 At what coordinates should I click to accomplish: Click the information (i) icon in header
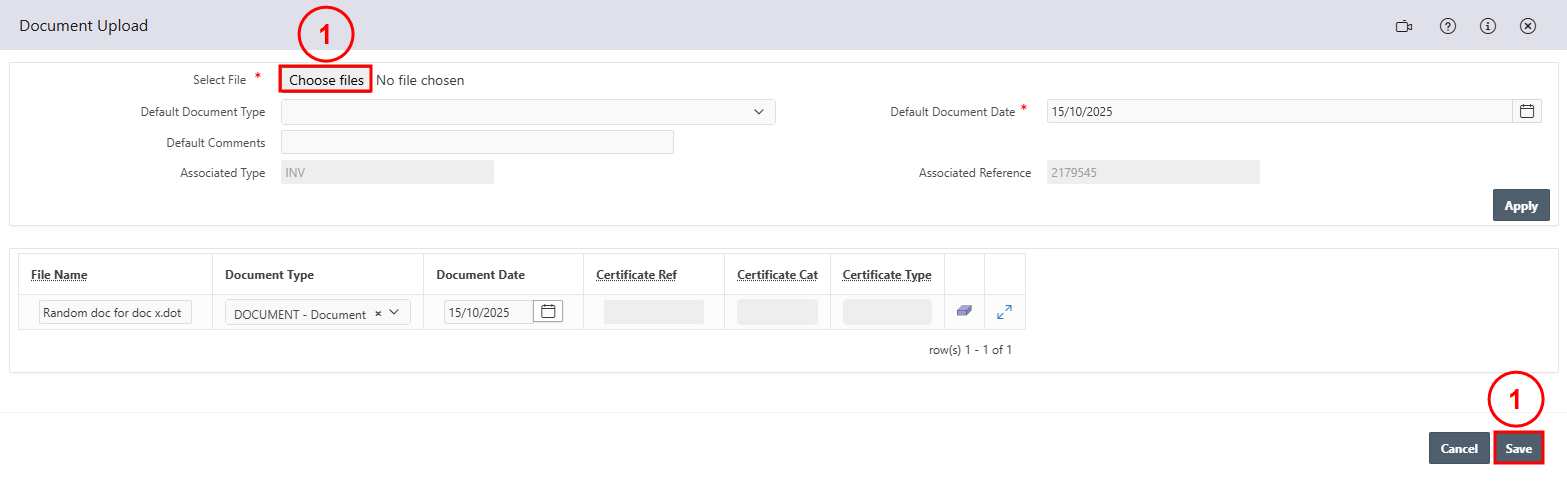1487,26
